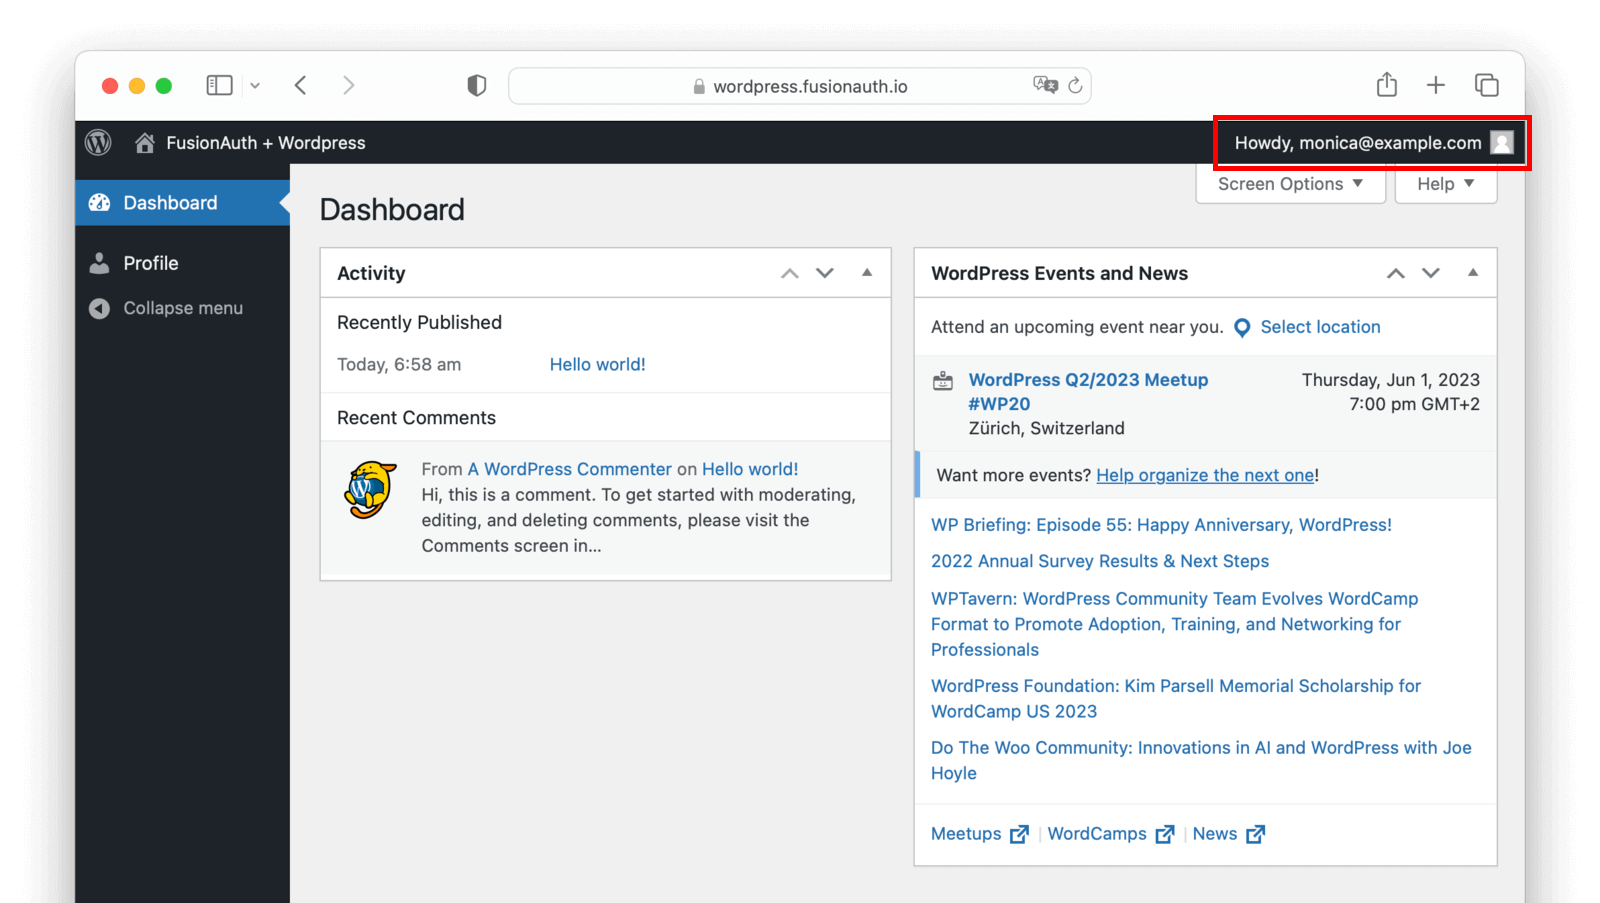Open the Safari Share button

[1387, 84]
